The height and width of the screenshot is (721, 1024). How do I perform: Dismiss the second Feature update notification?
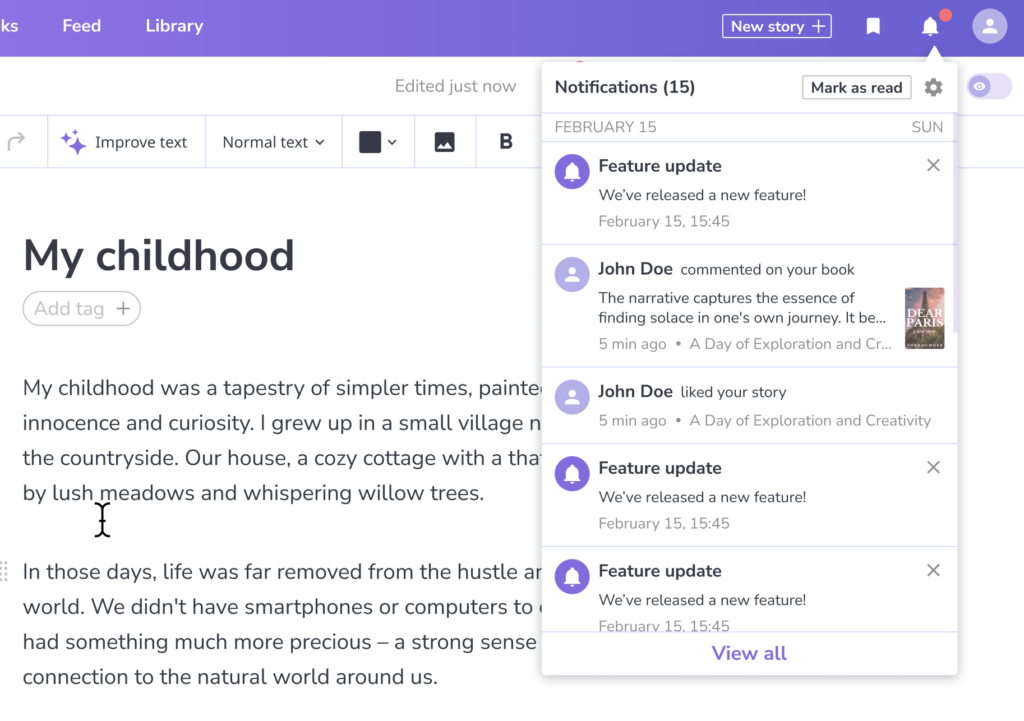point(933,467)
